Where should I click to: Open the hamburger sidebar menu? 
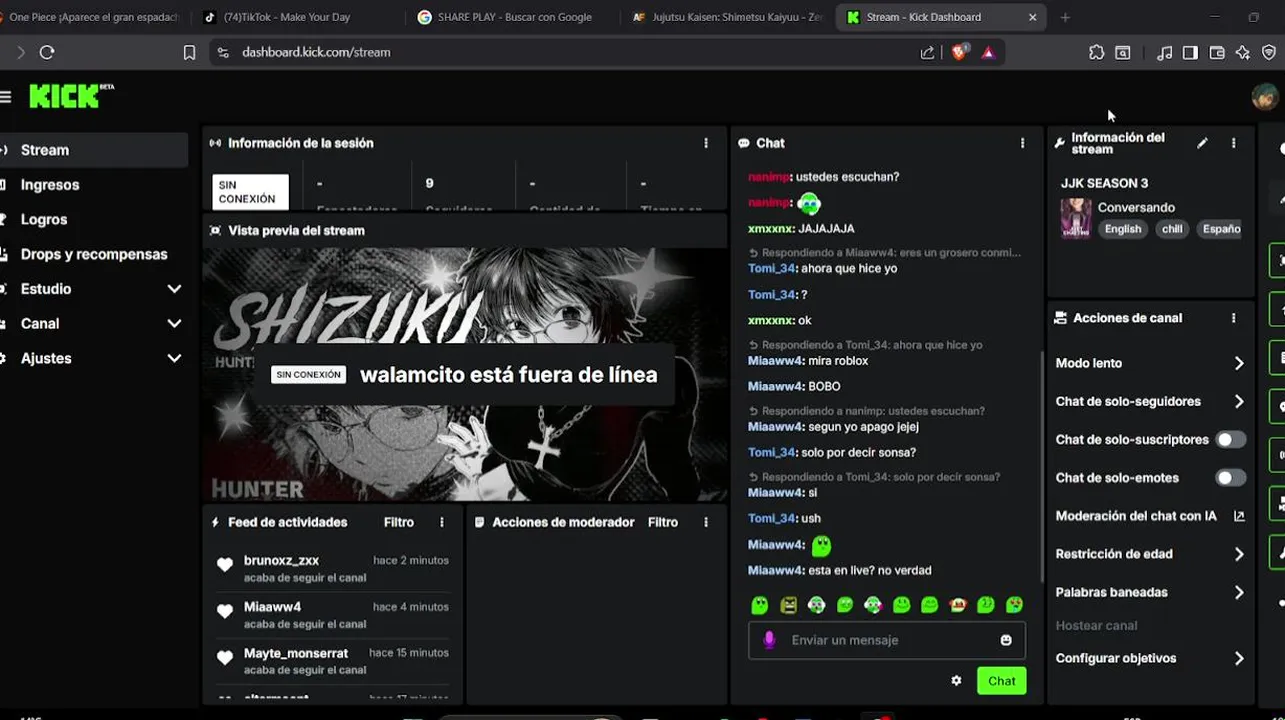click(x=5, y=96)
